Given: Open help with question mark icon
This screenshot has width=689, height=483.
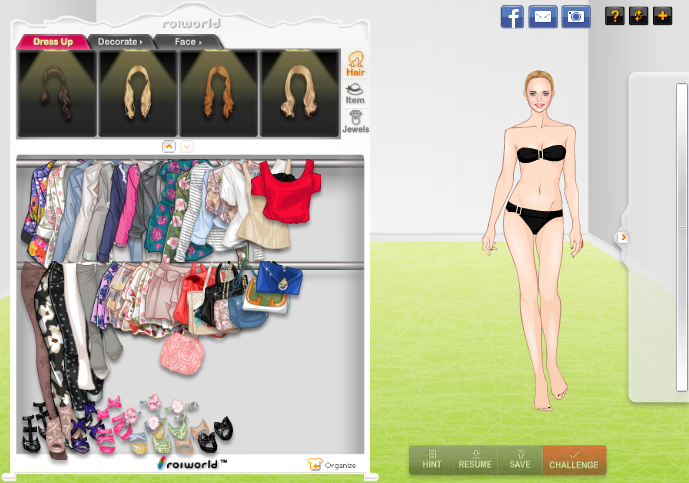Looking at the screenshot, I should [614, 16].
